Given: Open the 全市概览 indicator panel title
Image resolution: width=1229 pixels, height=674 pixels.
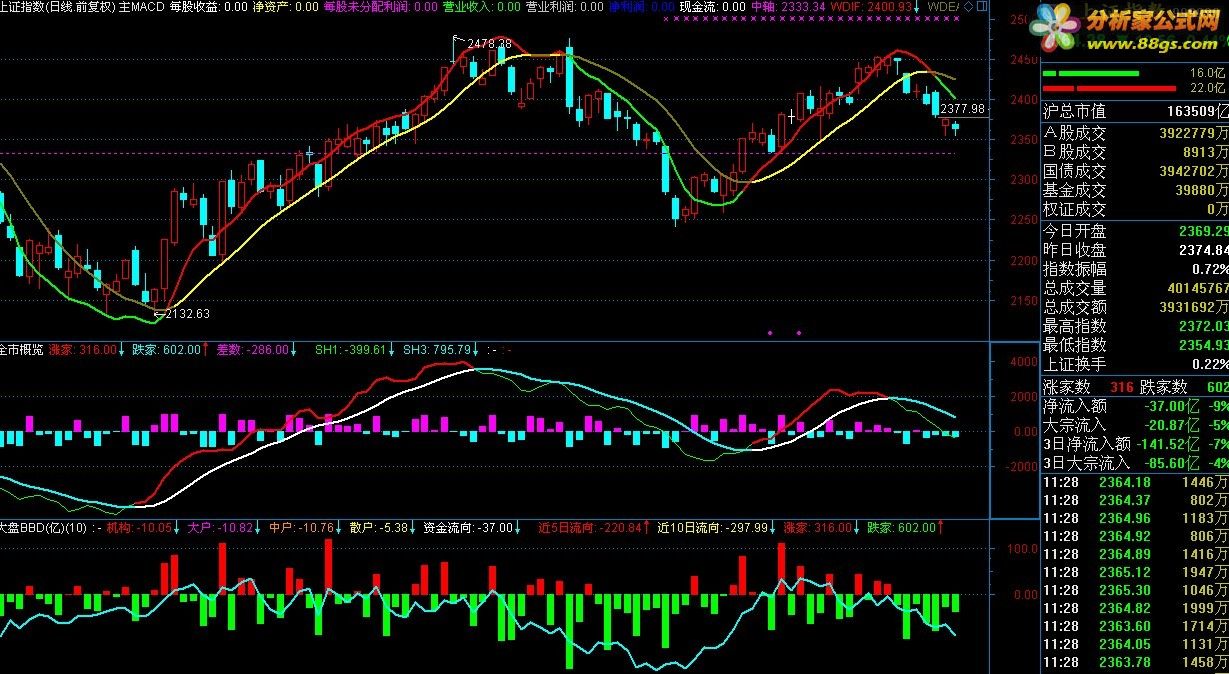Looking at the screenshot, I should click(21, 349).
